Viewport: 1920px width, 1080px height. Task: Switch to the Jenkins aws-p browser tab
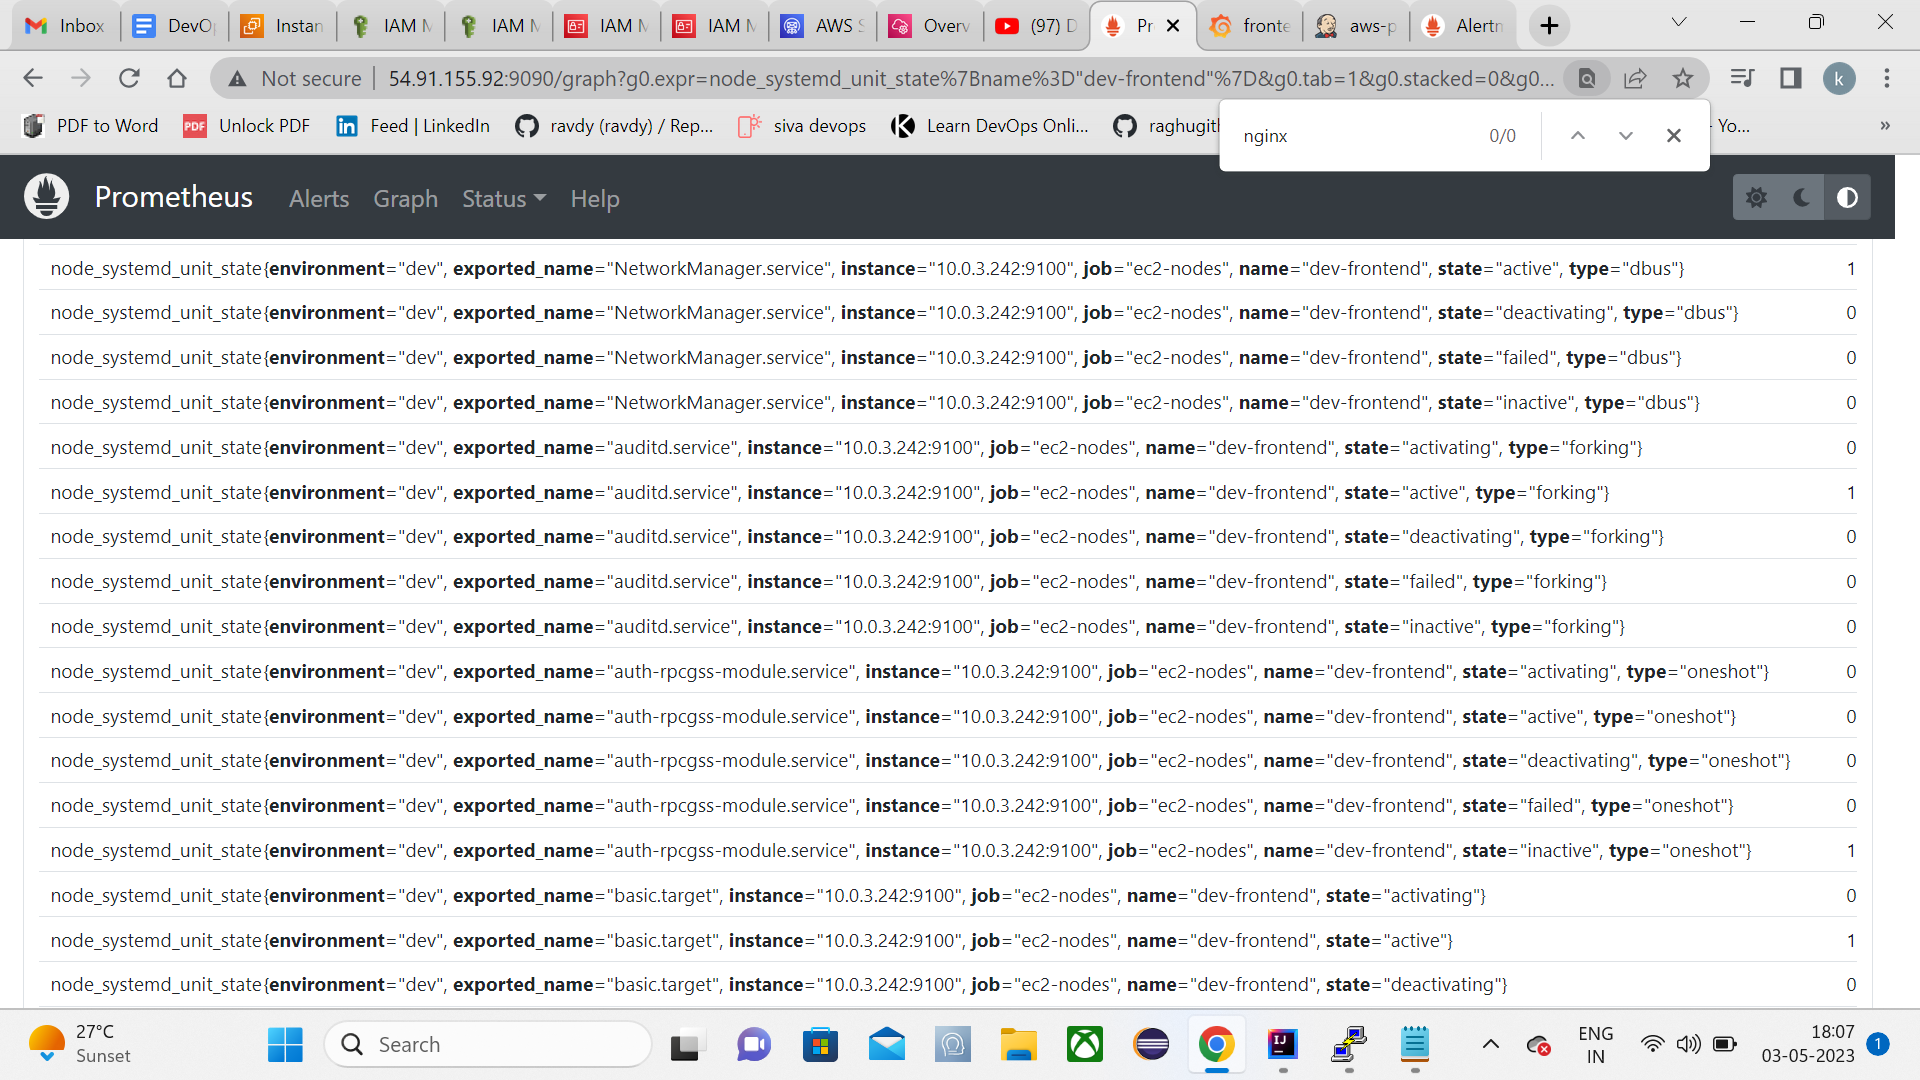pyautogui.click(x=1355, y=25)
